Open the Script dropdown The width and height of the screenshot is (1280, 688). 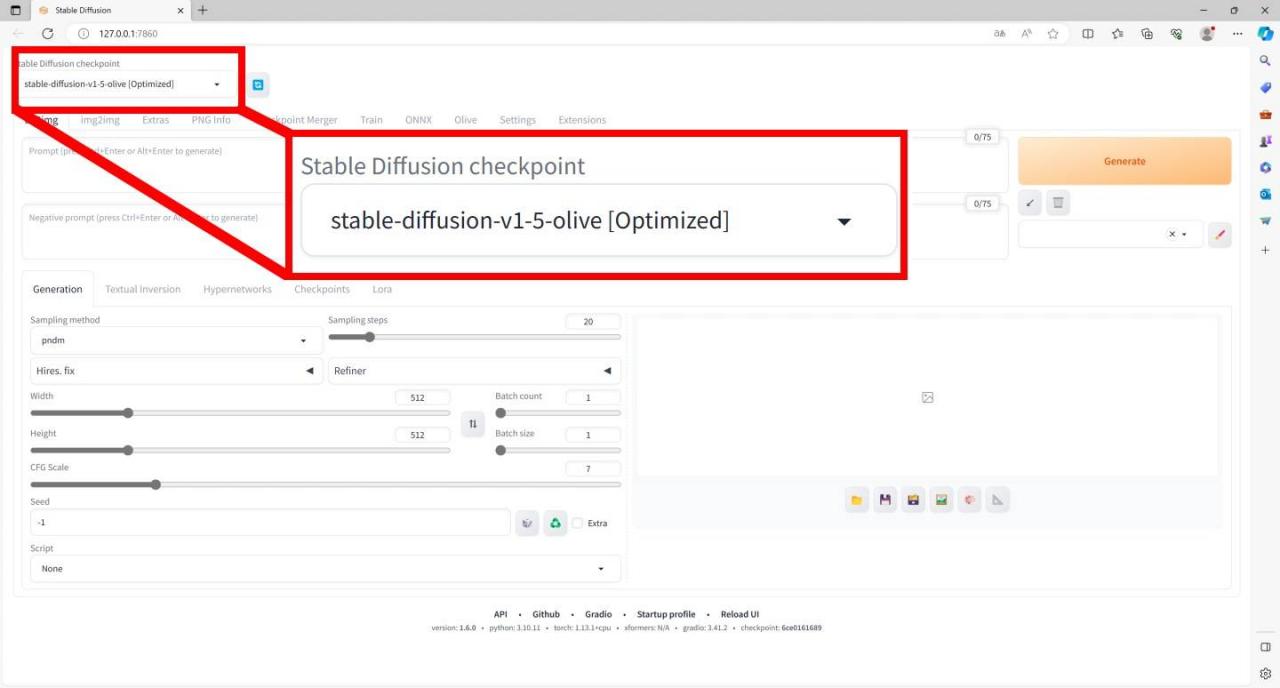(x=325, y=569)
